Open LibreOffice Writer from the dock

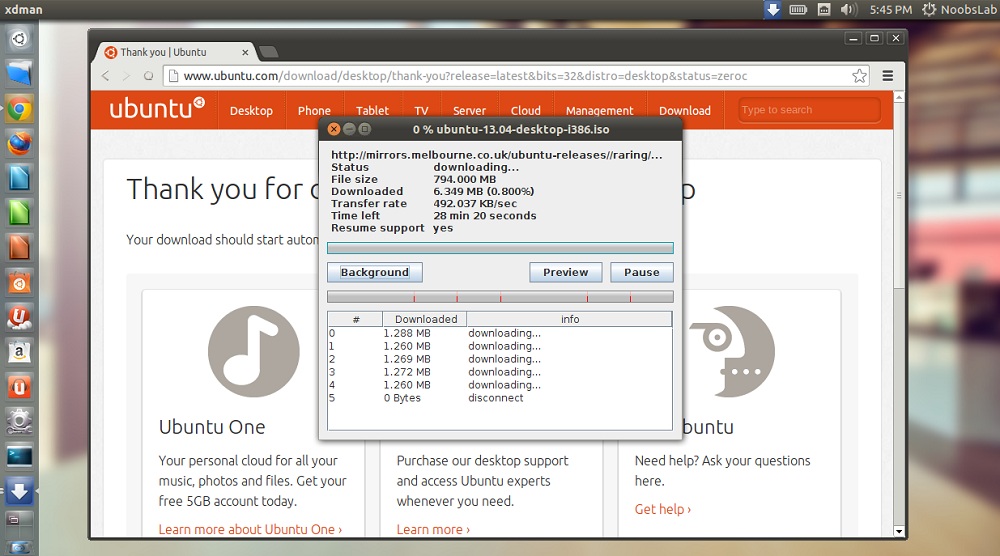pos(19,178)
